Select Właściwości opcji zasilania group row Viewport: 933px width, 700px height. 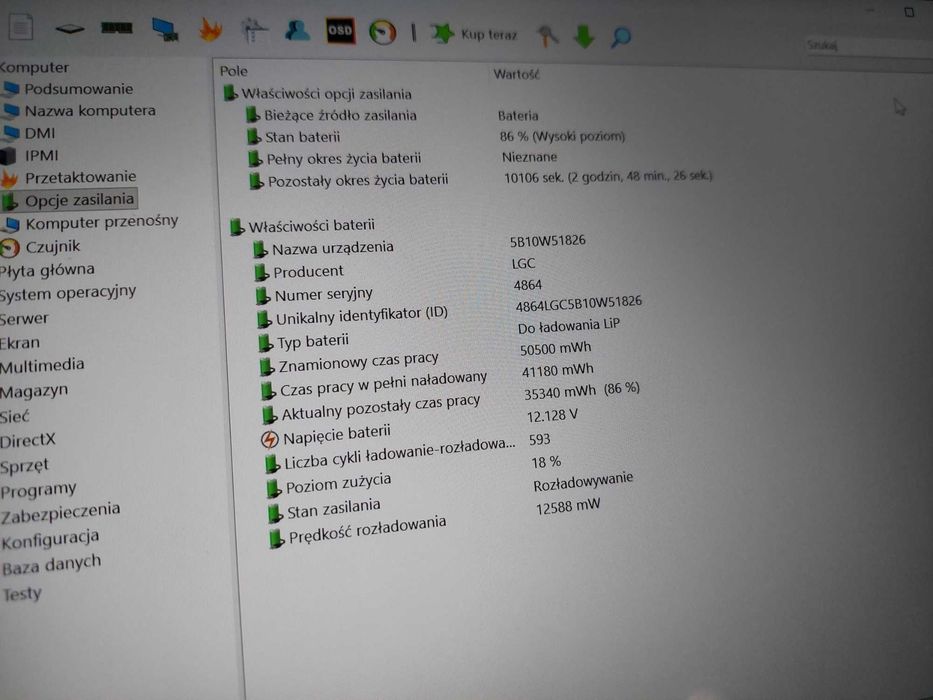[317, 93]
